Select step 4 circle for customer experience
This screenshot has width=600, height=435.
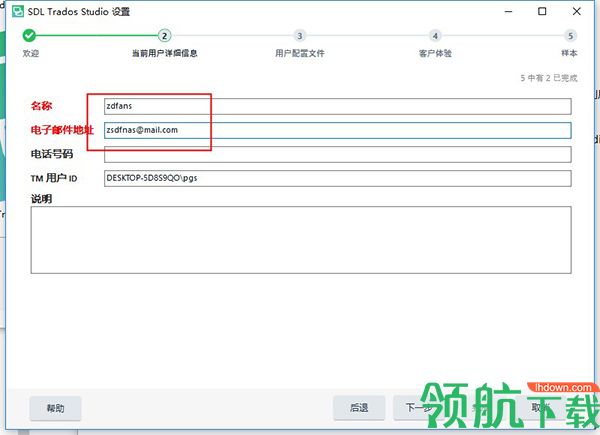coord(435,36)
